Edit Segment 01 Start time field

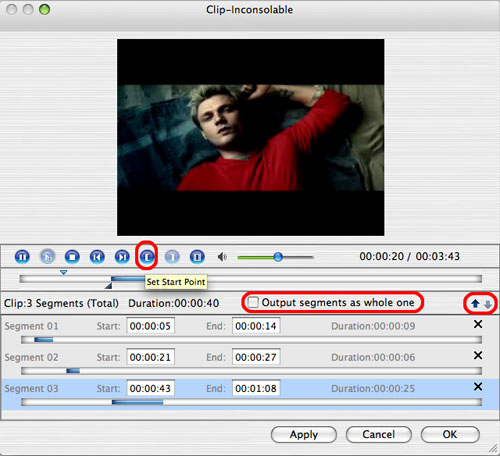[x=151, y=326]
